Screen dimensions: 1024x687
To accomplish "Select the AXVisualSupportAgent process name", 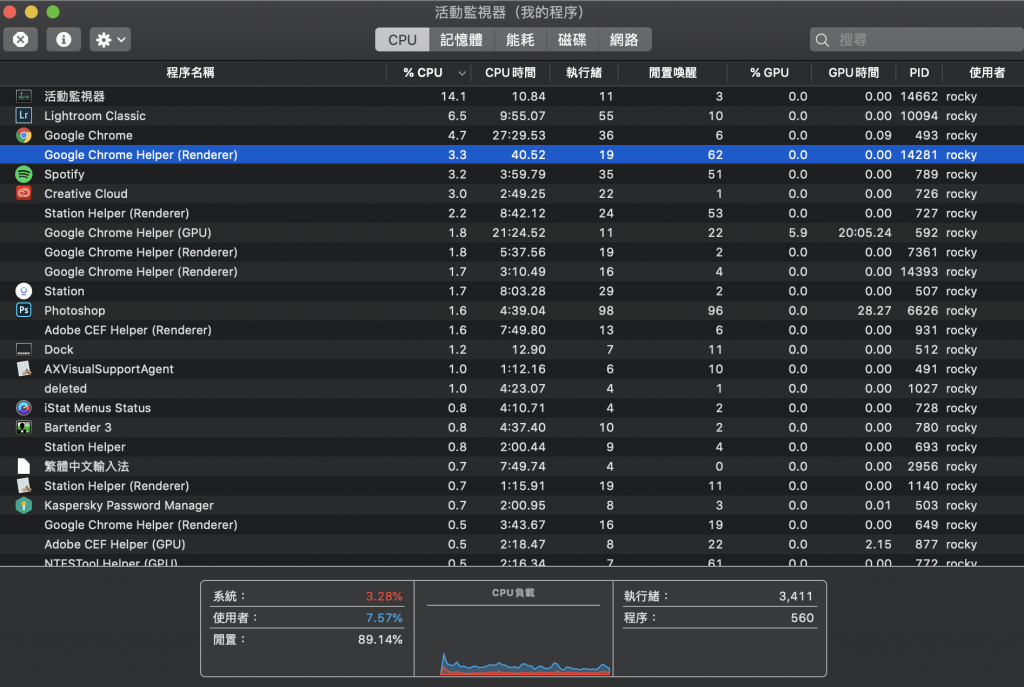I will click(x=108, y=369).
